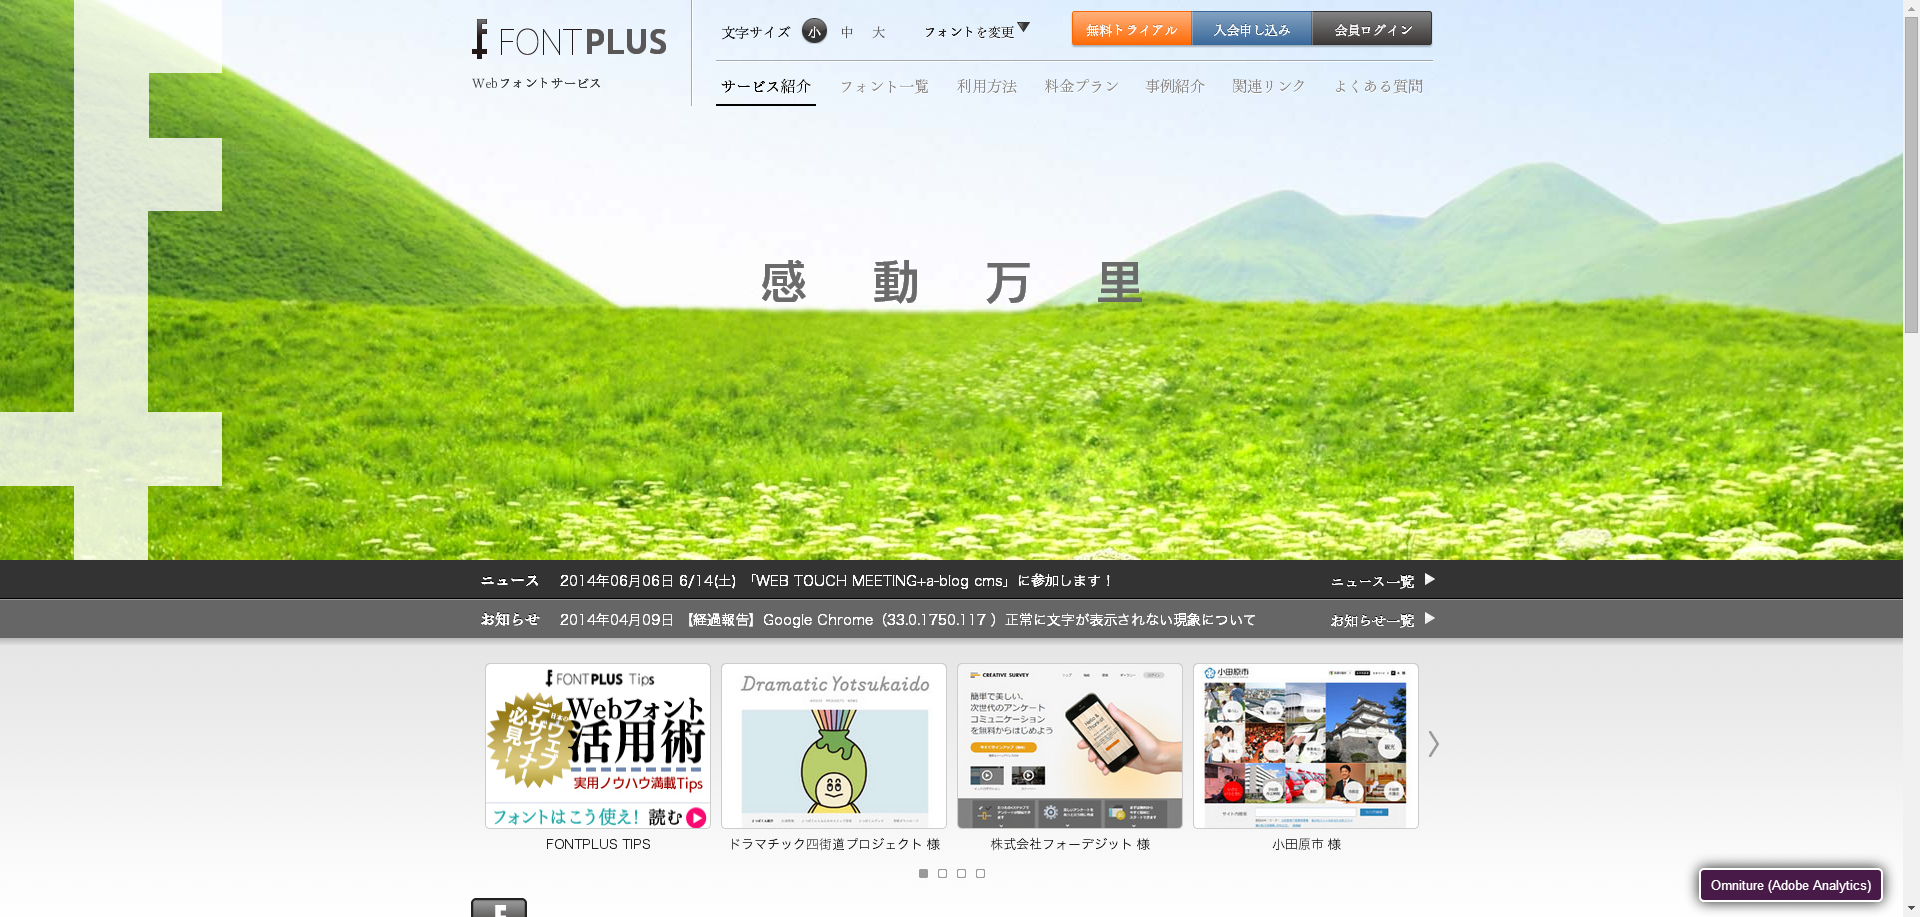Click the notices list arrow icon
1920x917 pixels.
click(1430, 619)
